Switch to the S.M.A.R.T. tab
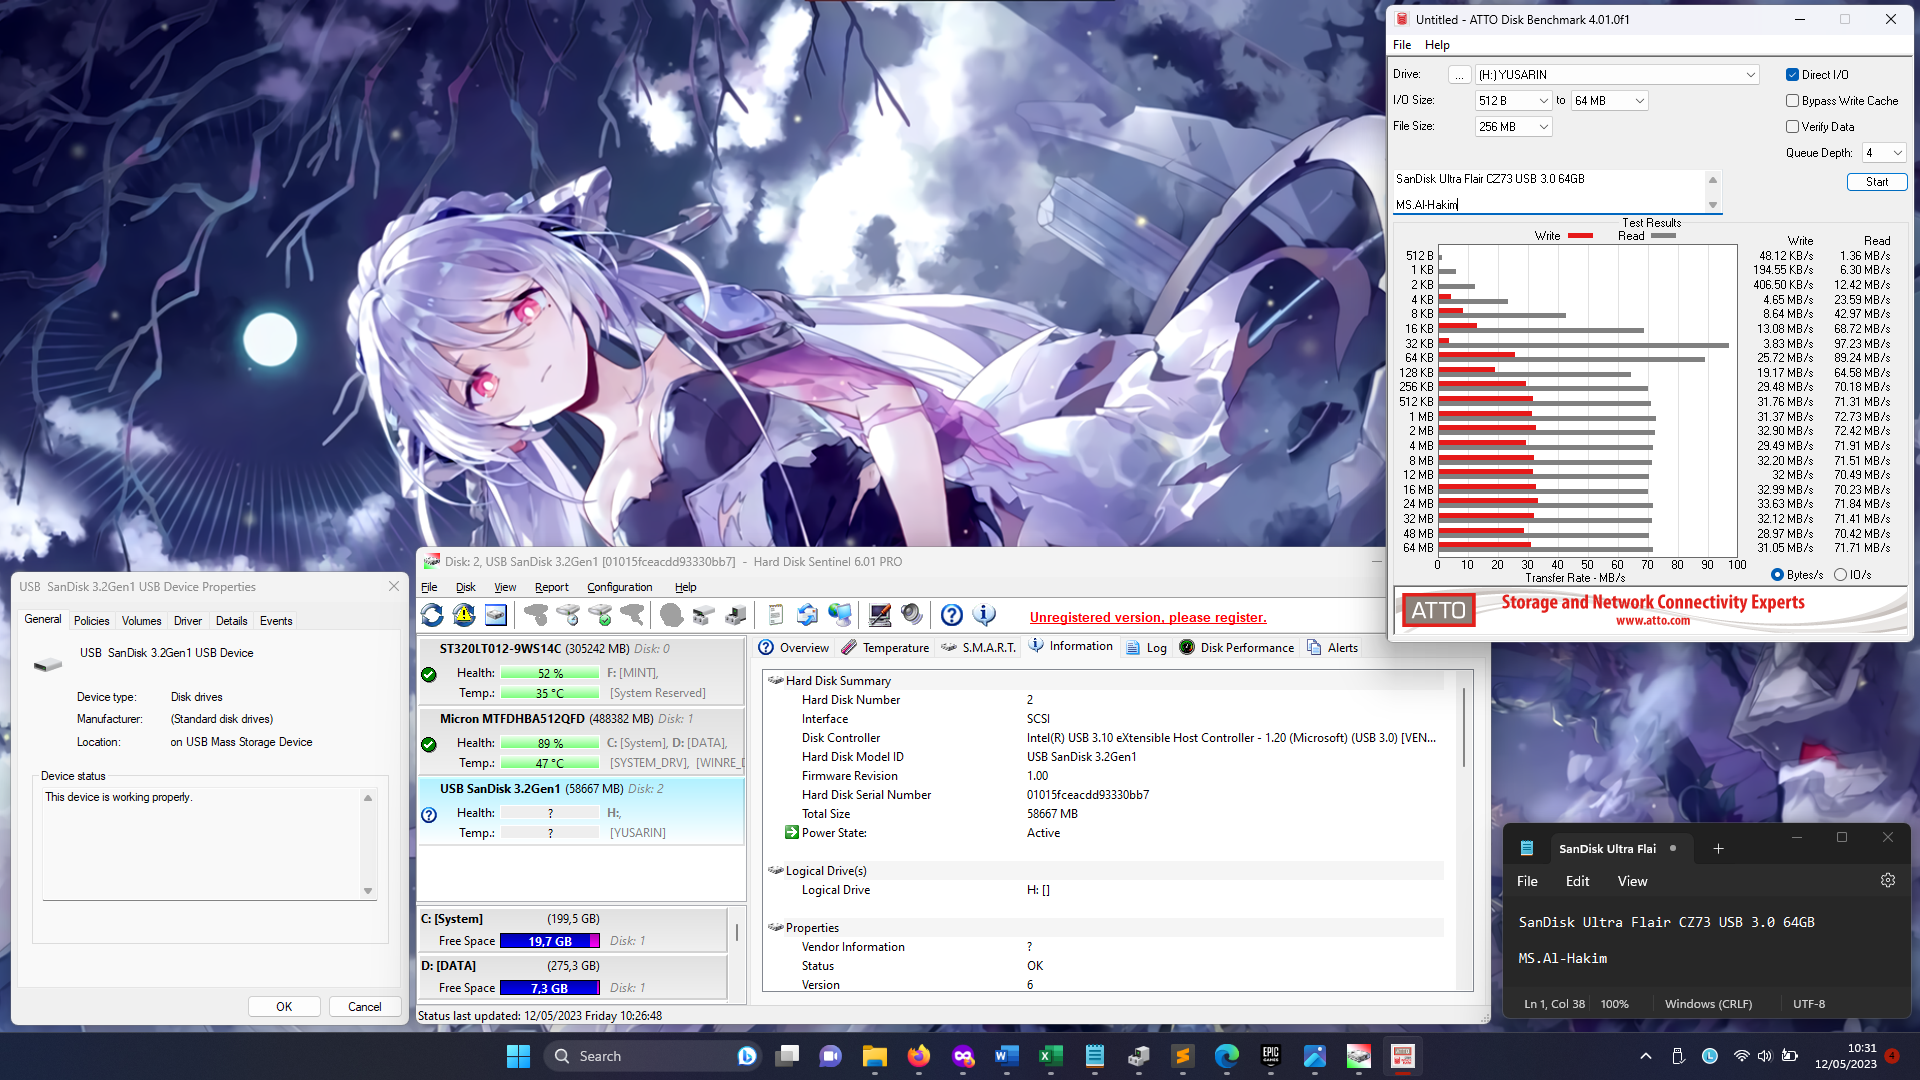This screenshot has width=1920, height=1080. pos(978,648)
